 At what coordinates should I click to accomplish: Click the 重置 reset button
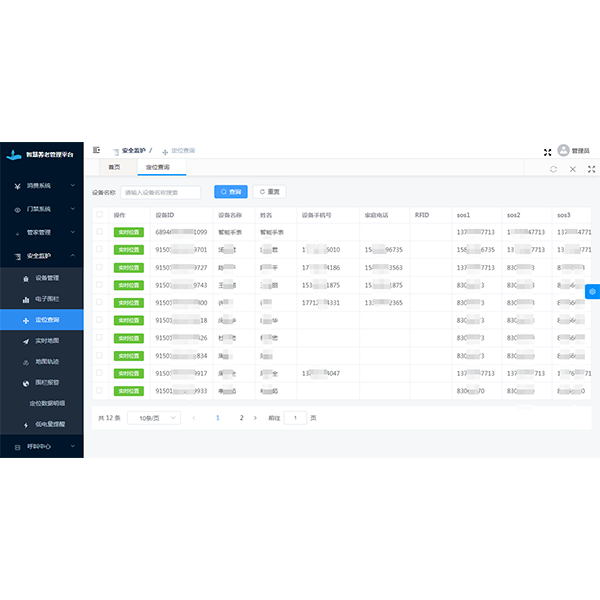coord(269,192)
